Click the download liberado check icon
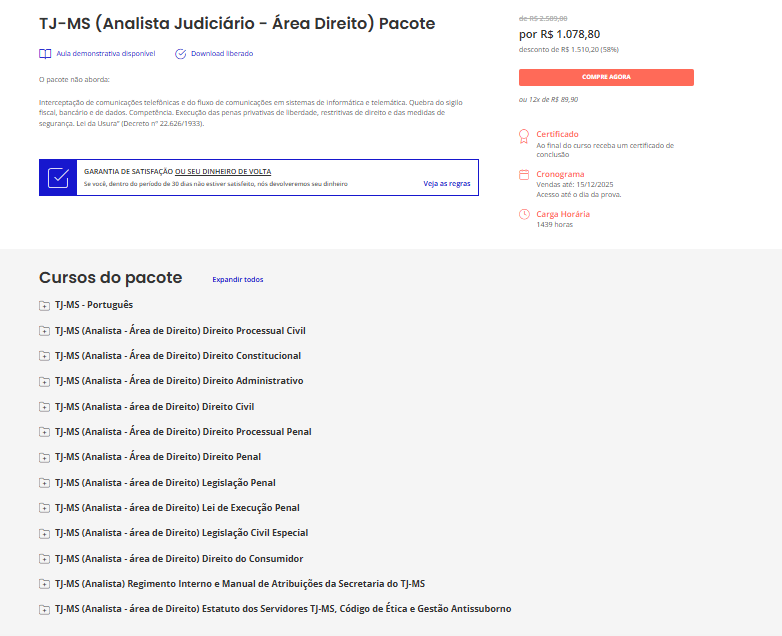The width and height of the screenshot is (782, 636). tap(181, 54)
